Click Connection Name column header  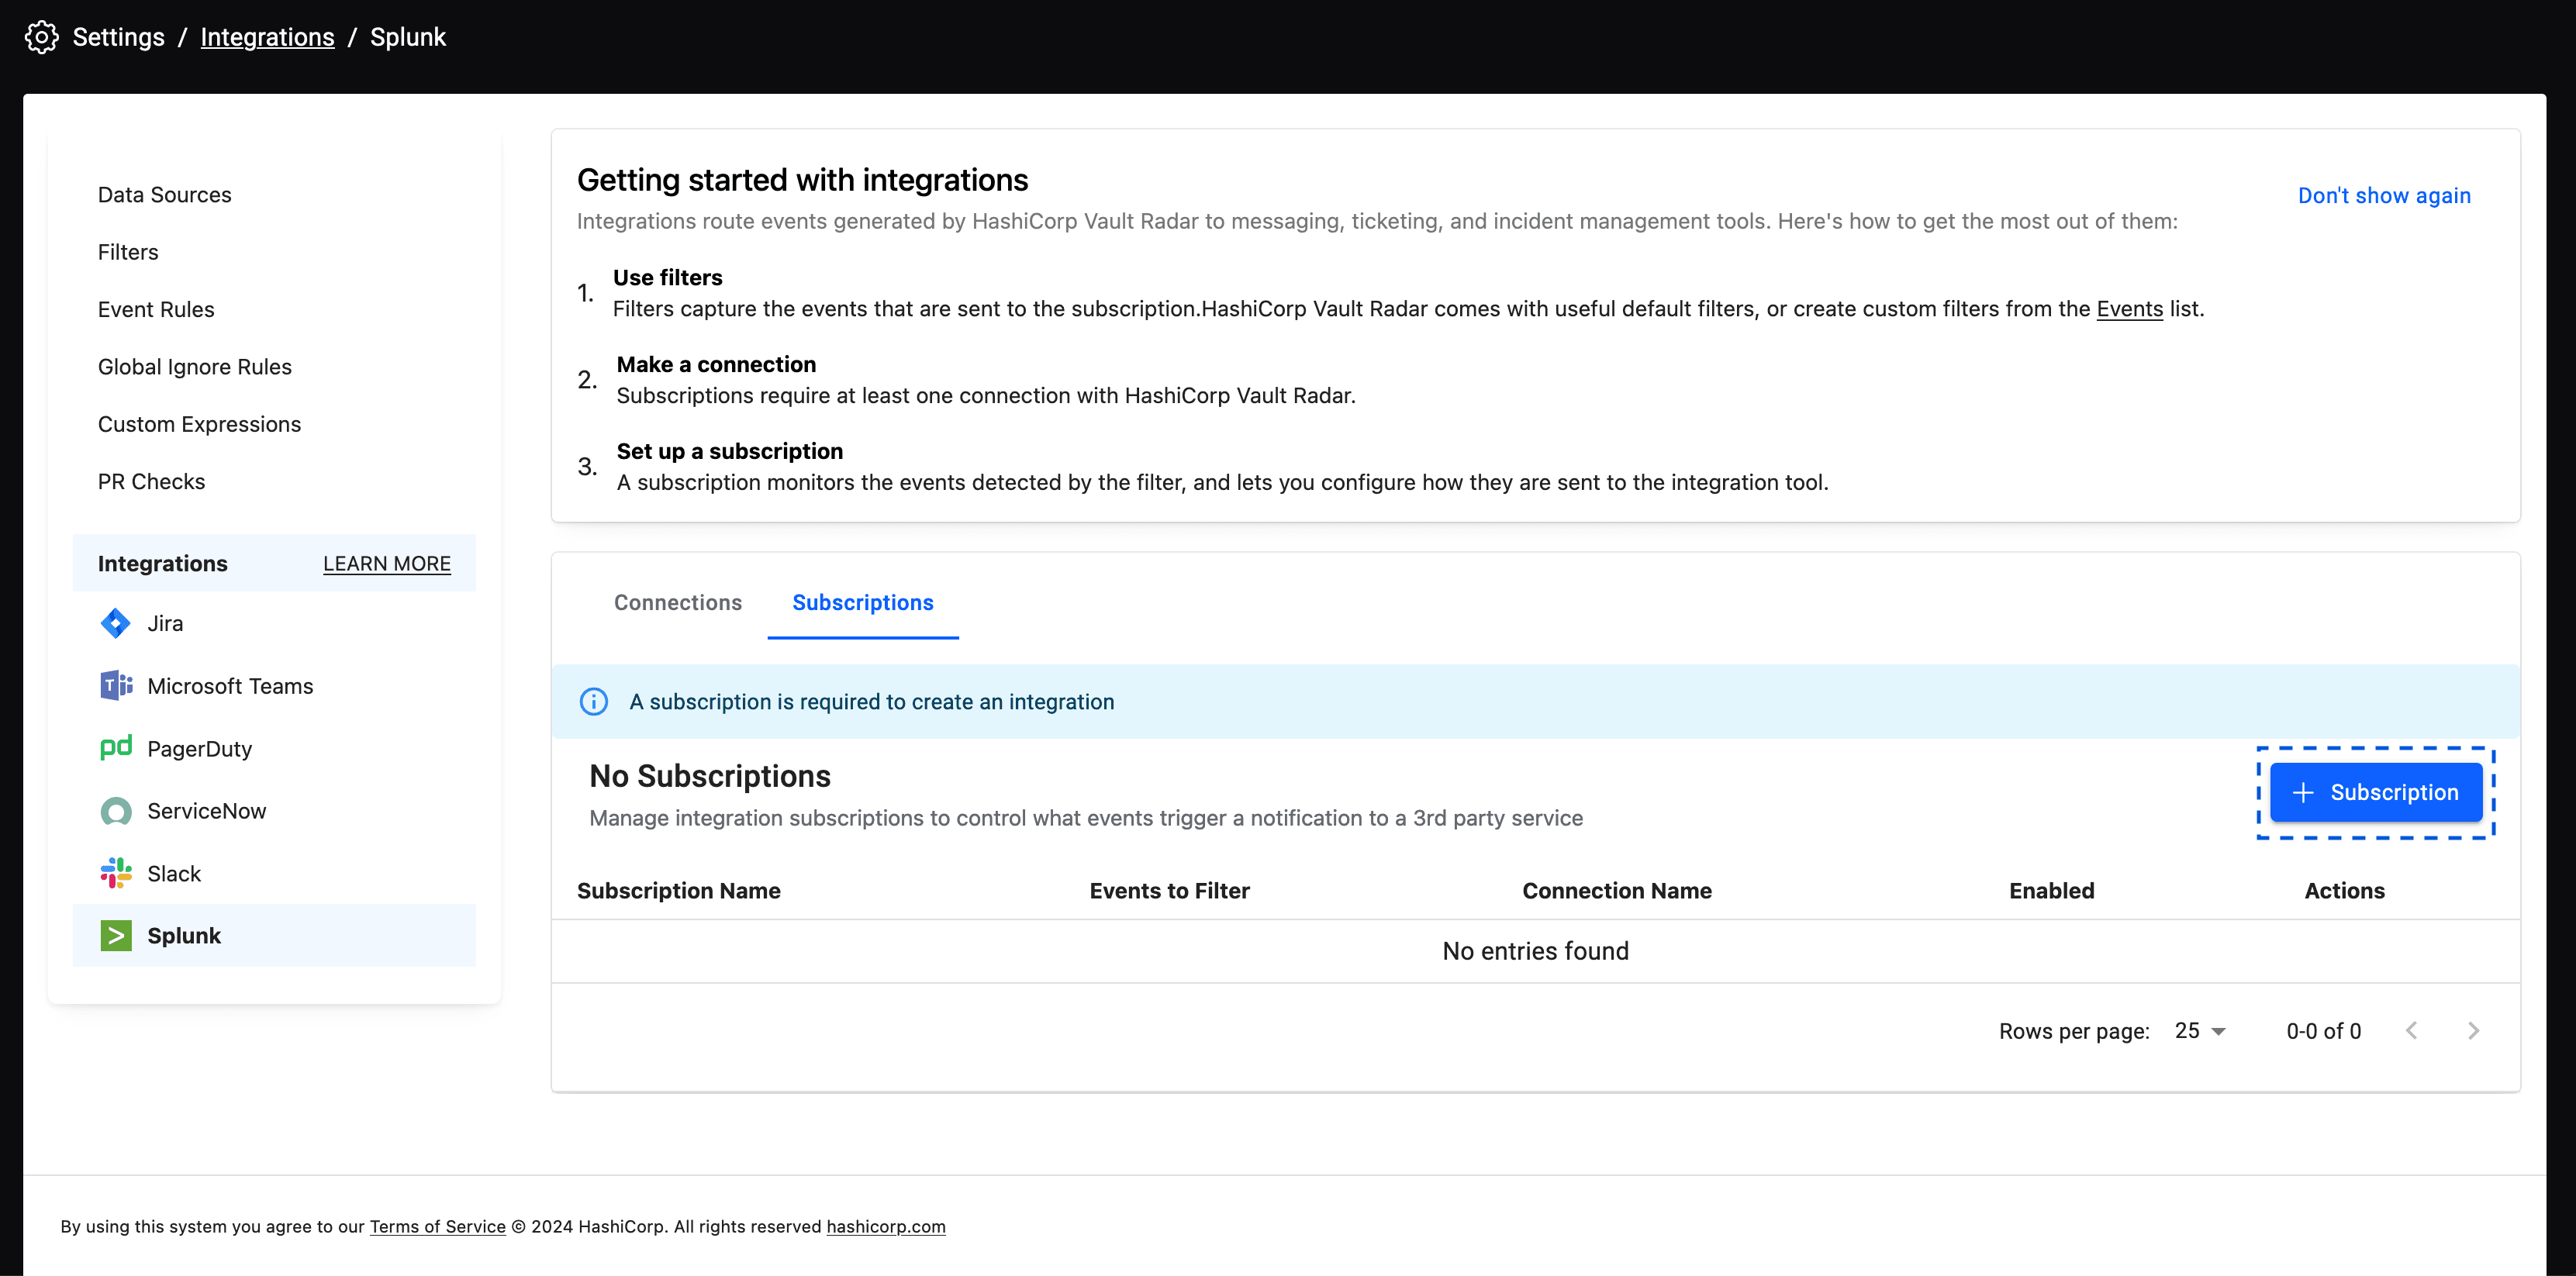[x=1617, y=891]
